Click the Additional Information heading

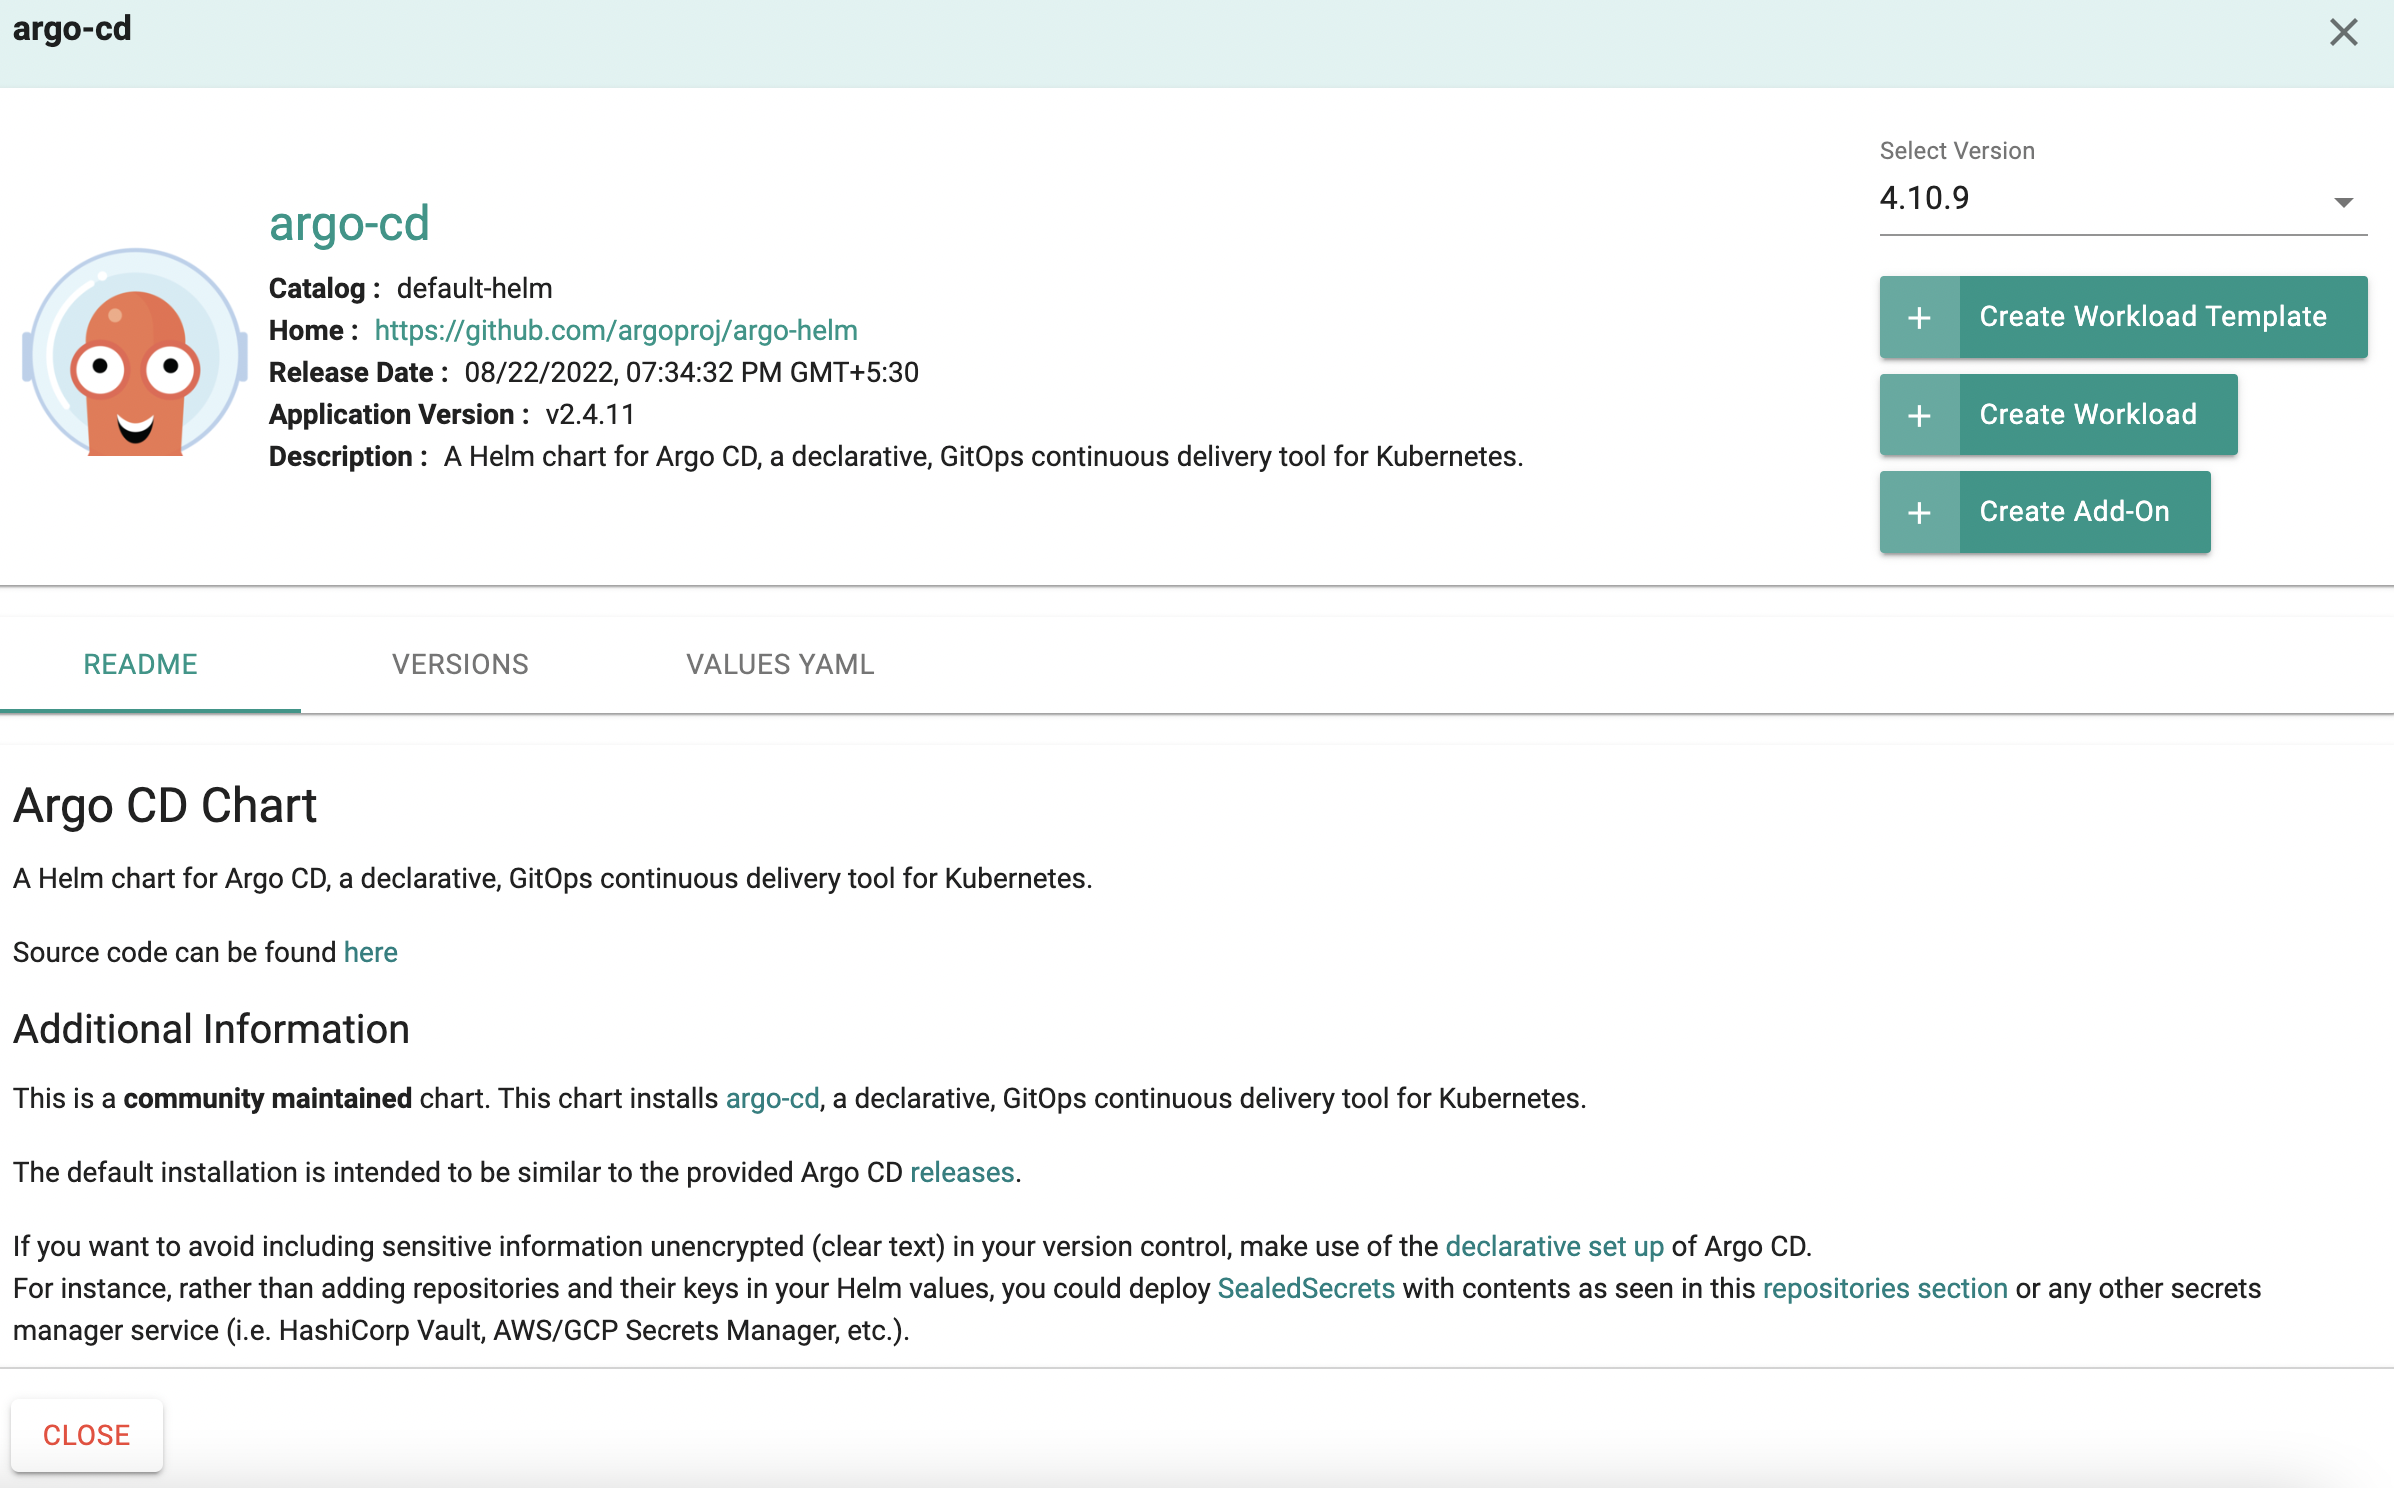click(x=211, y=1029)
